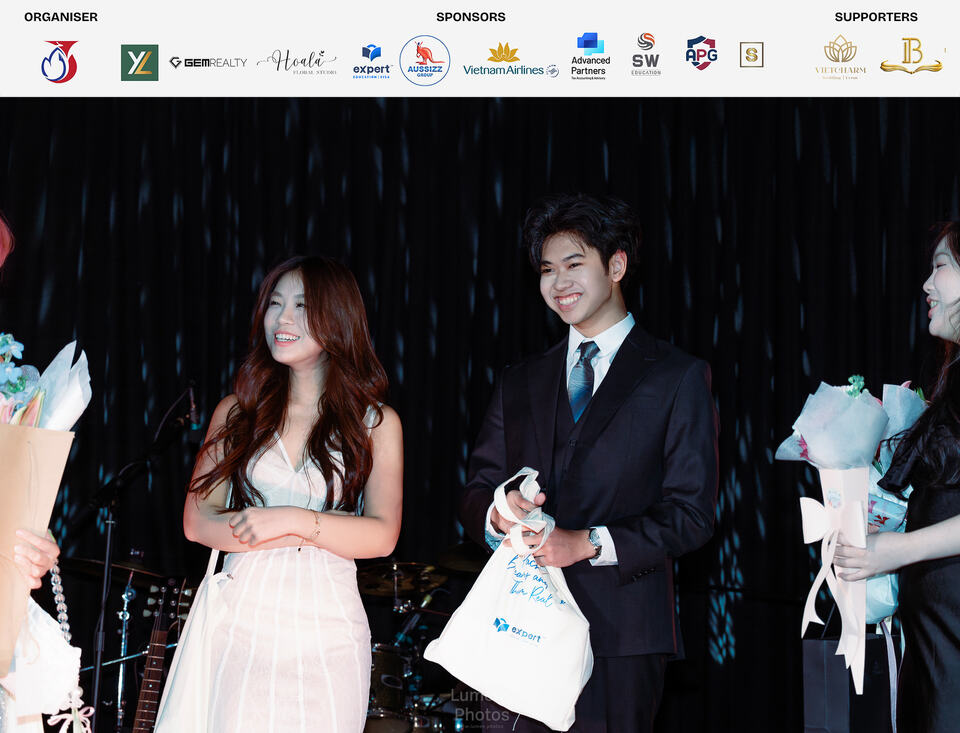Click the APG shield logo
Screen dimensions: 960x733
[702, 53]
